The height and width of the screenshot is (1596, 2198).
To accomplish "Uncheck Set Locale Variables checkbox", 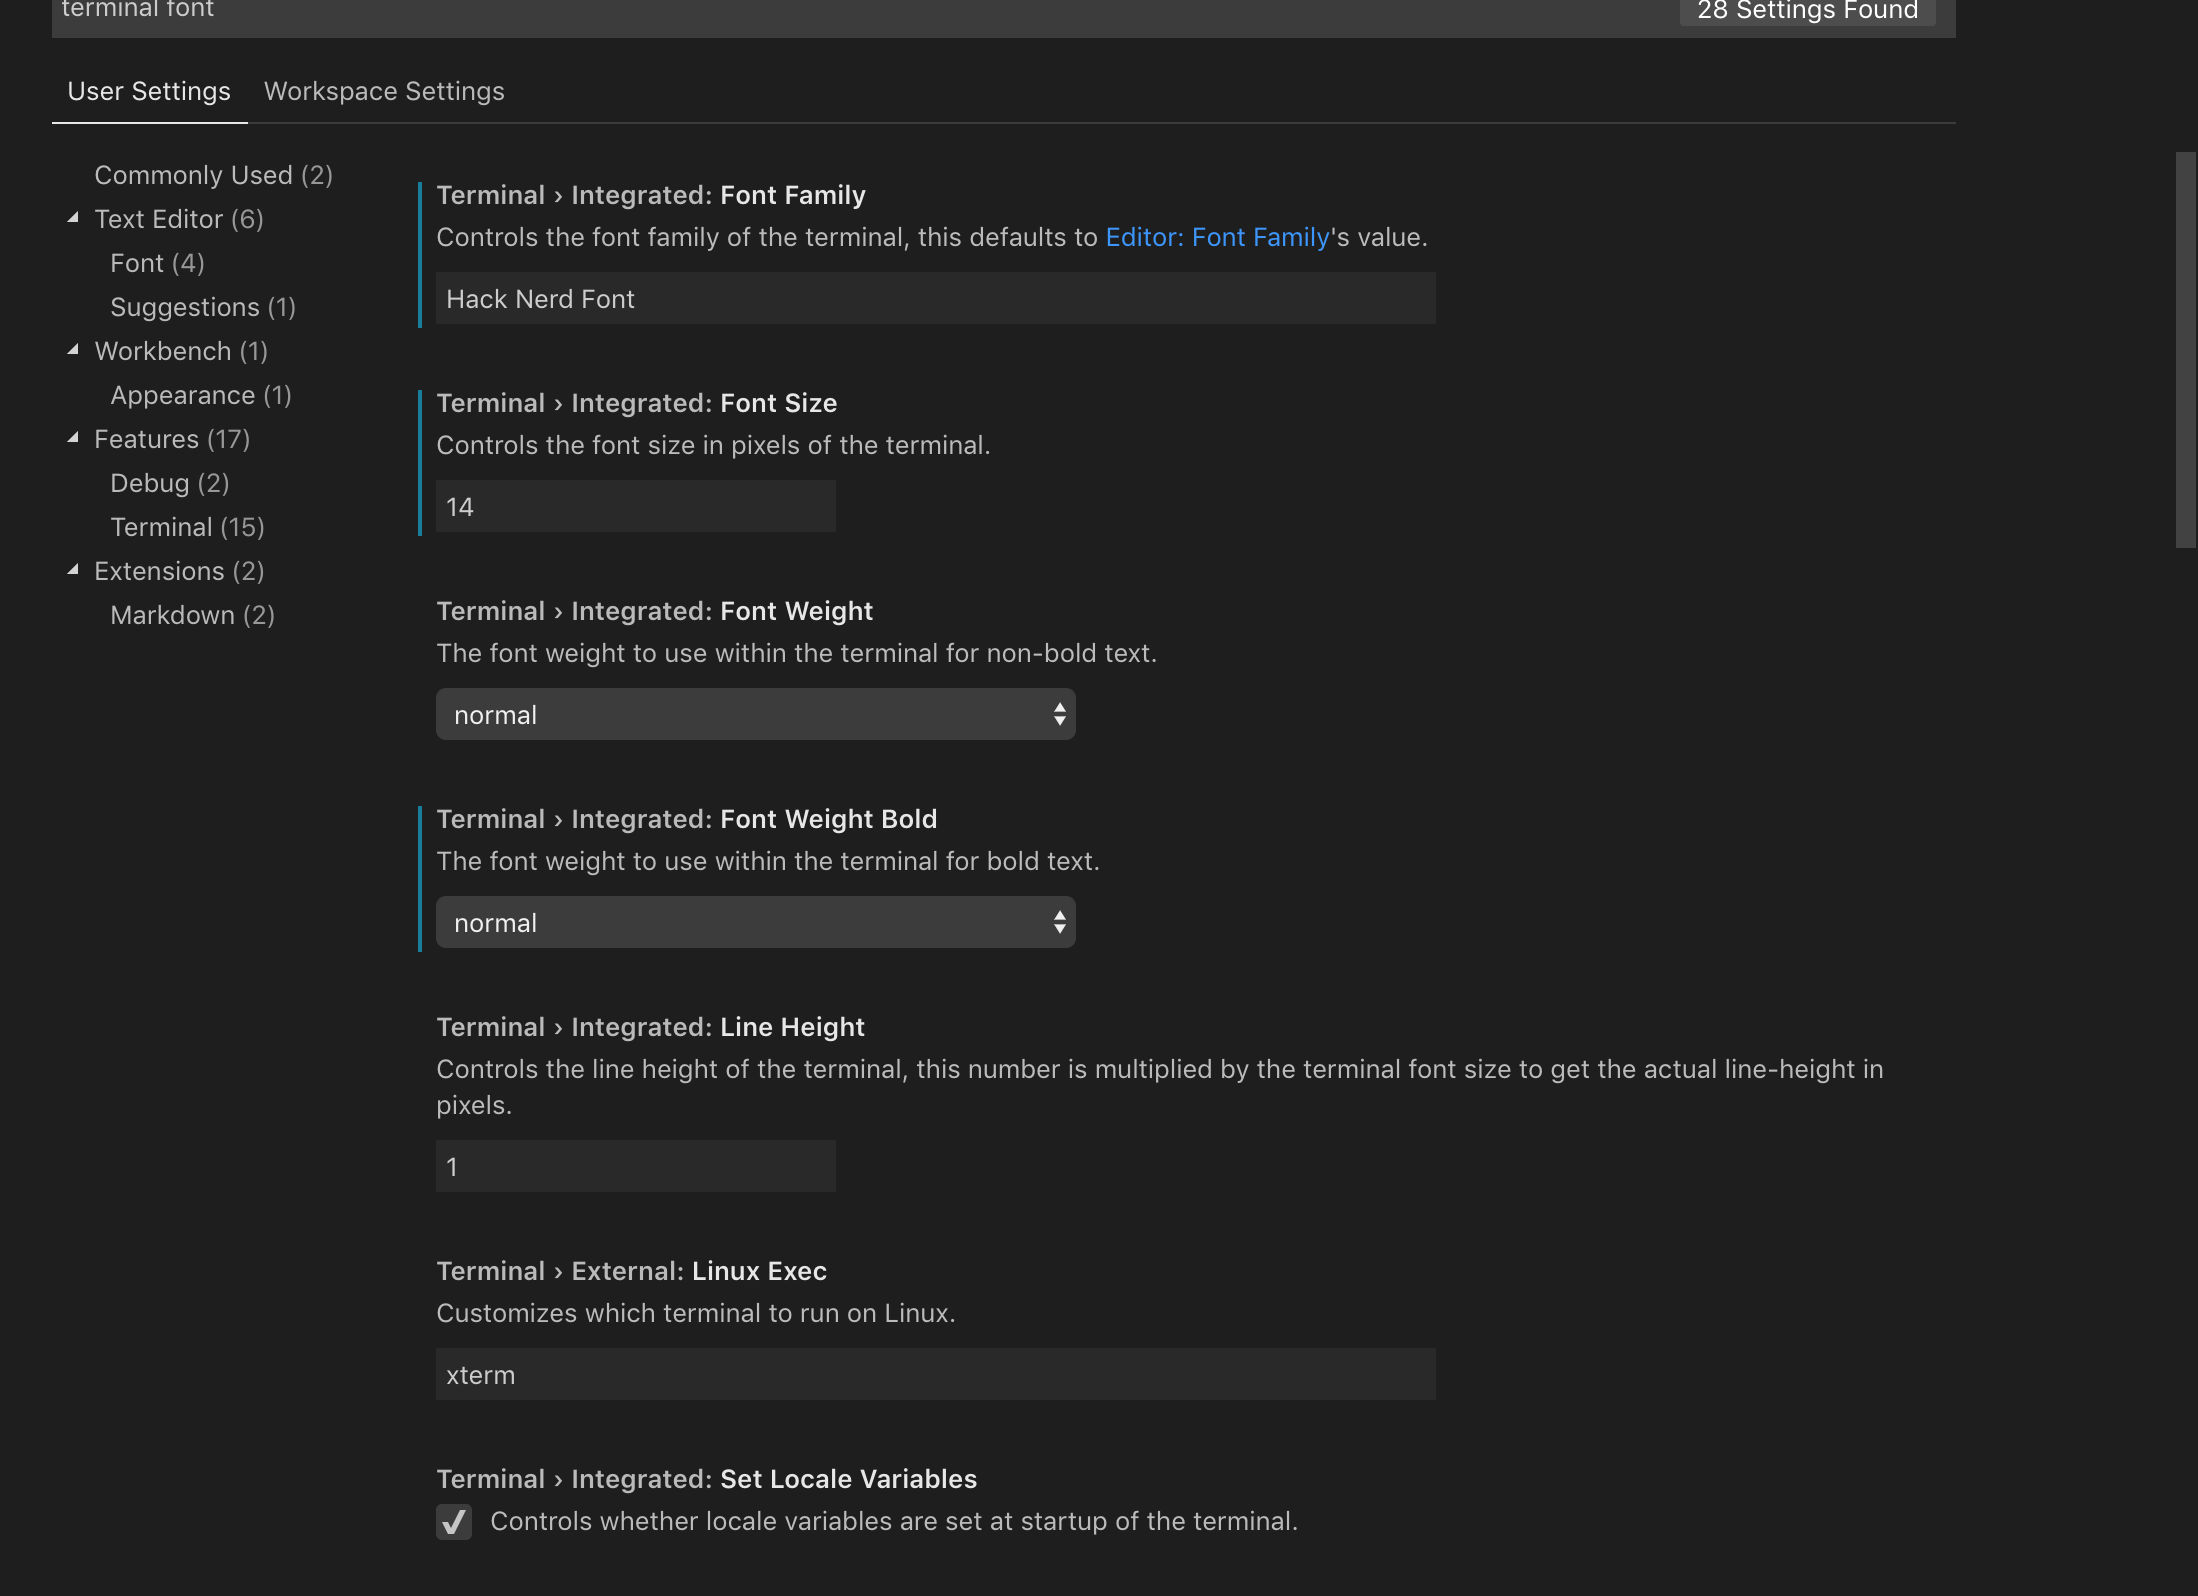I will (455, 1521).
